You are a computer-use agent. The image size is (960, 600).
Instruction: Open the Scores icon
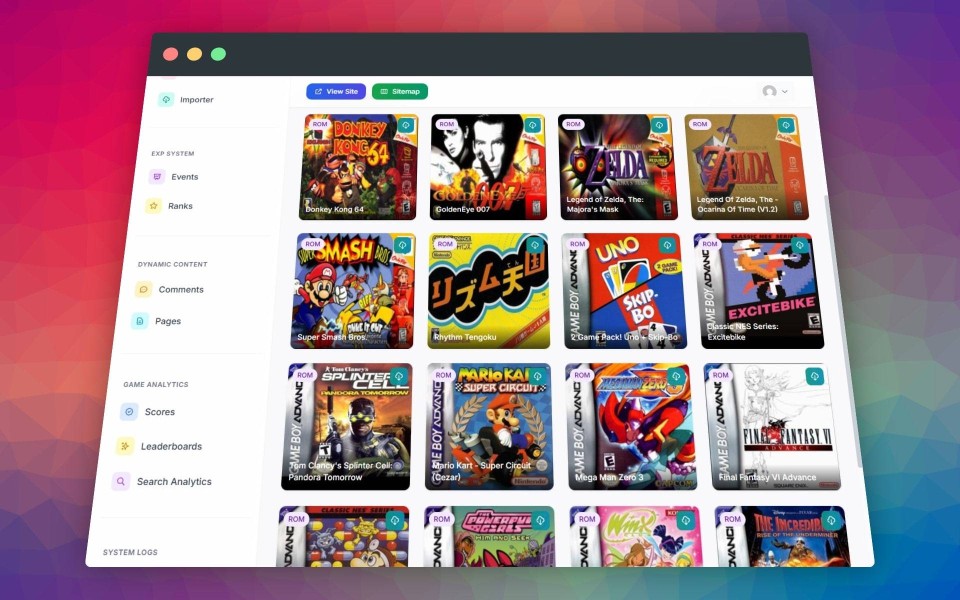[129, 411]
